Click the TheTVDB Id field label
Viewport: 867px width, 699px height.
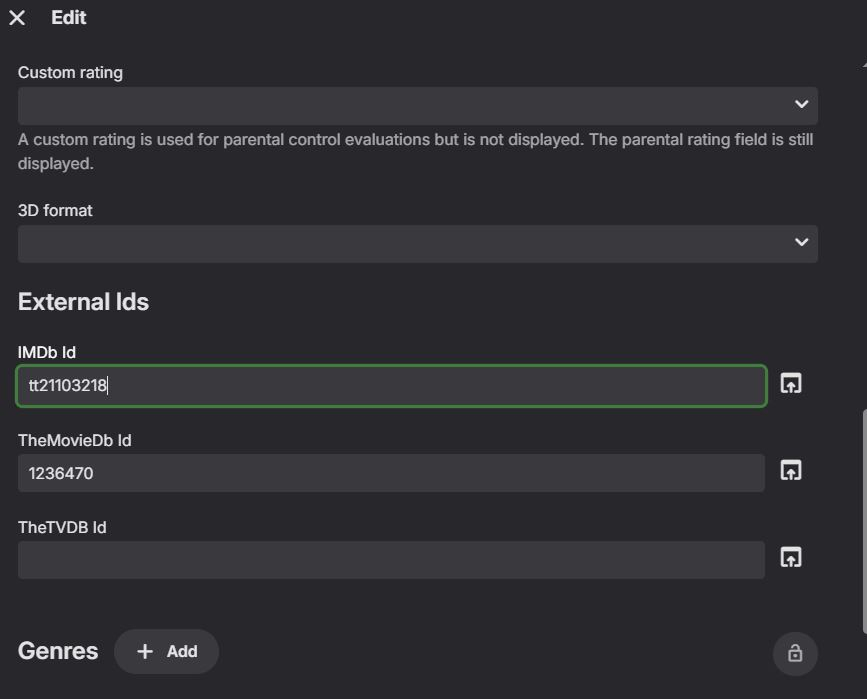tap(62, 527)
